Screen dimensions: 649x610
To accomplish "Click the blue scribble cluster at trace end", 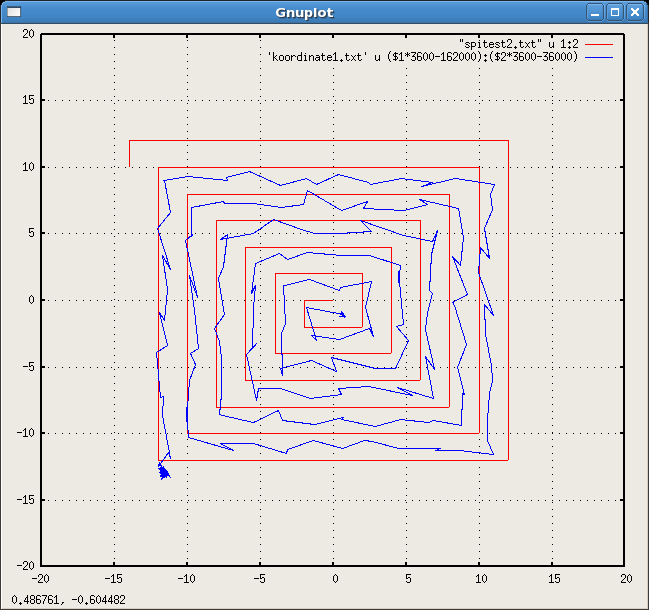I will [164, 472].
